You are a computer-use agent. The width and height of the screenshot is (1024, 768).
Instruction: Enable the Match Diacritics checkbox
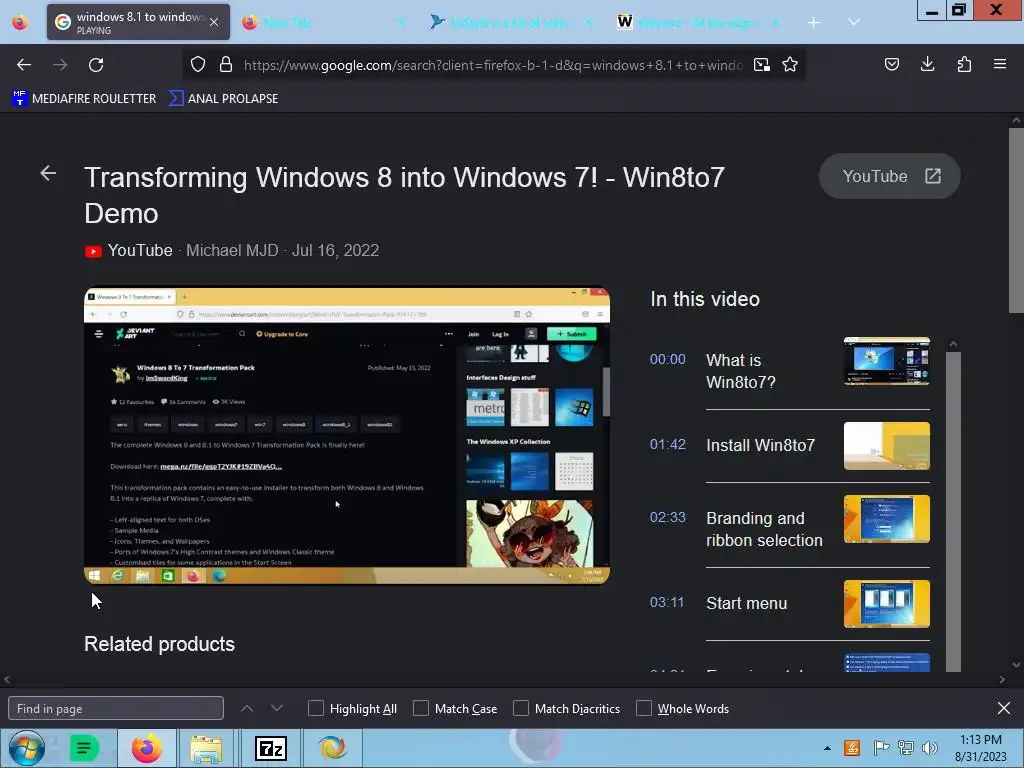pyautogui.click(x=520, y=709)
